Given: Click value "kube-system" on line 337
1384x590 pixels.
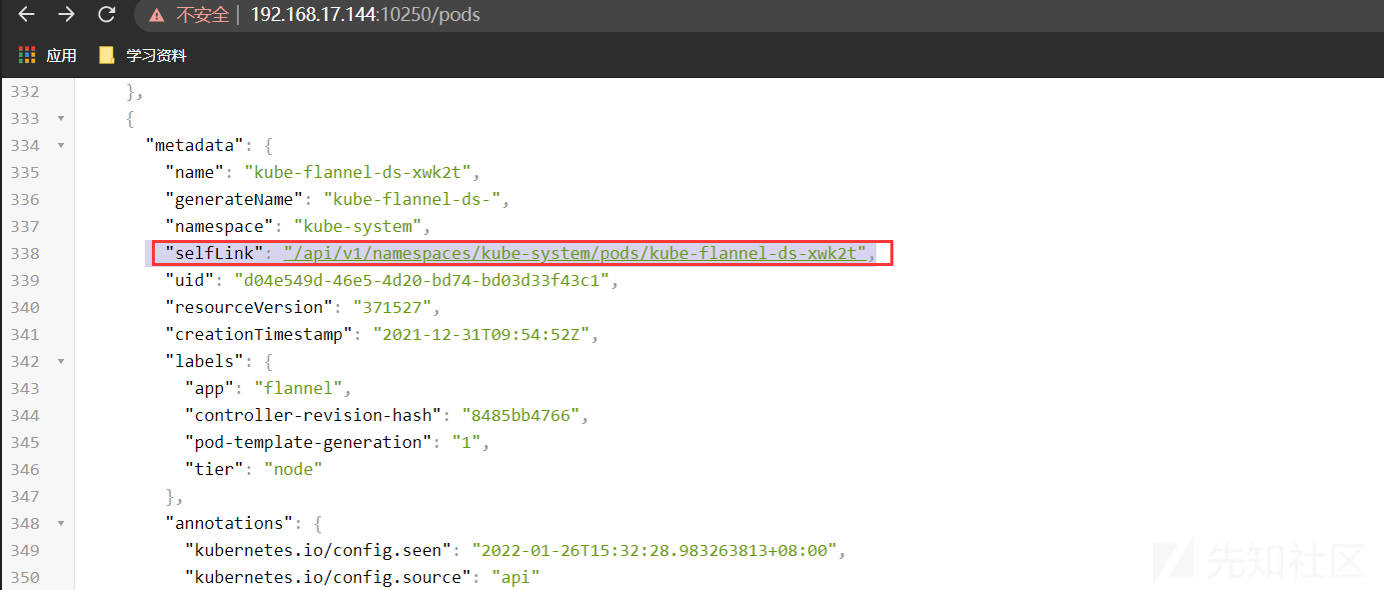Looking at the screenshot, I should (x=357, y=226).
